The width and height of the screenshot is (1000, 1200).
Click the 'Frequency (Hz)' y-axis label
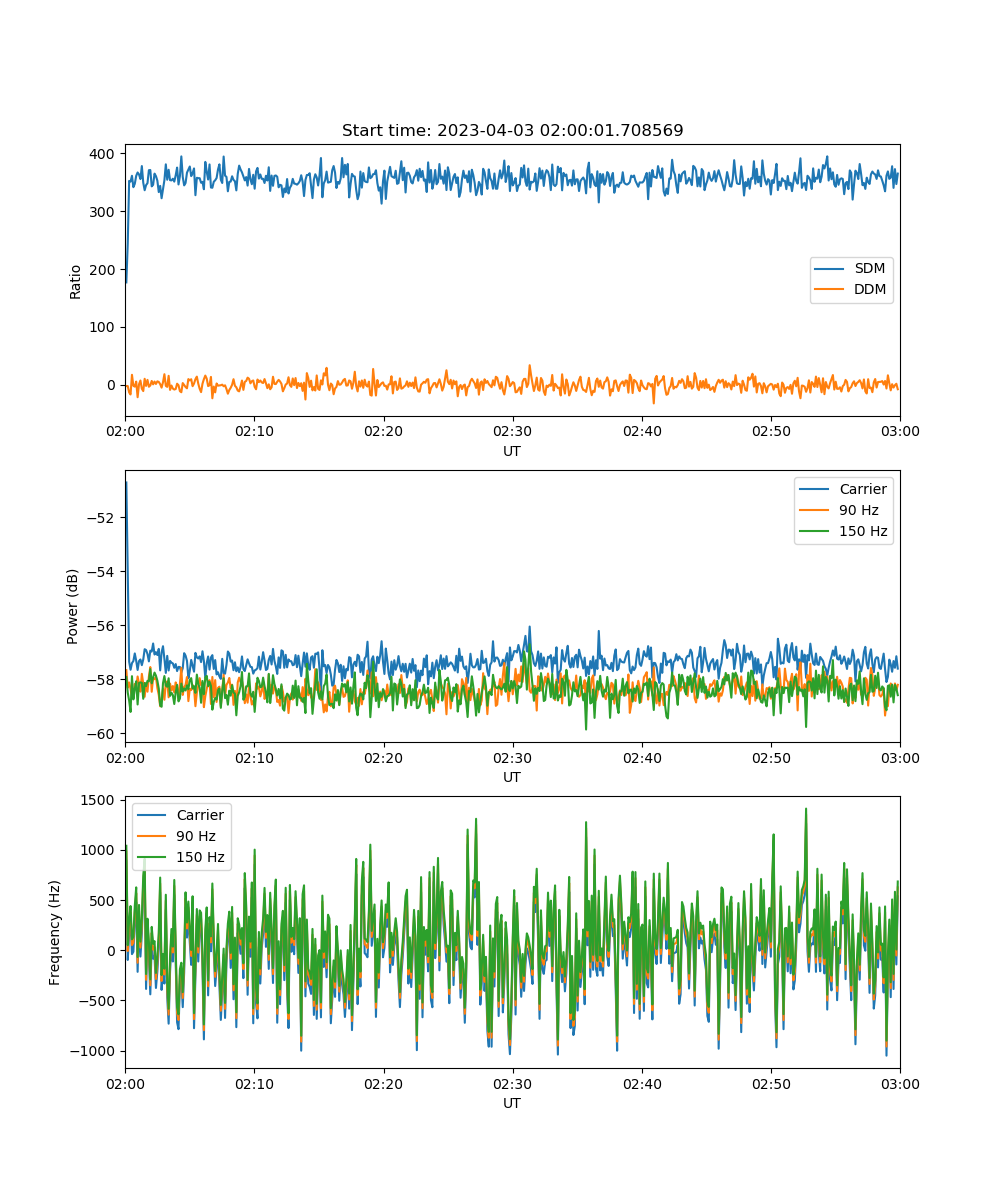(56, 932)
